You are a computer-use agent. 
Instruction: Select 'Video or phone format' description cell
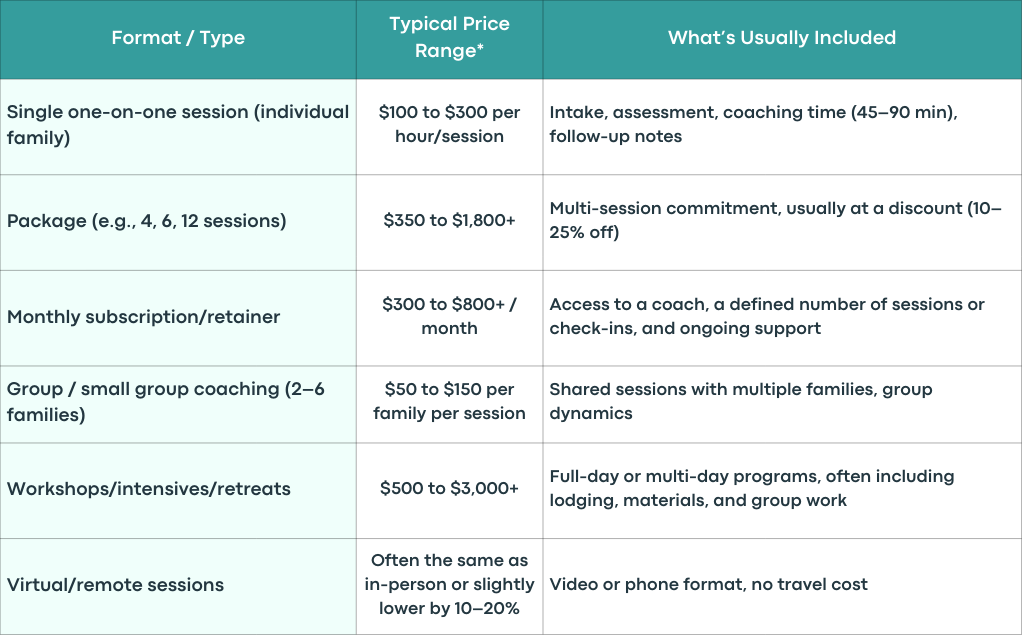(782, 587)
